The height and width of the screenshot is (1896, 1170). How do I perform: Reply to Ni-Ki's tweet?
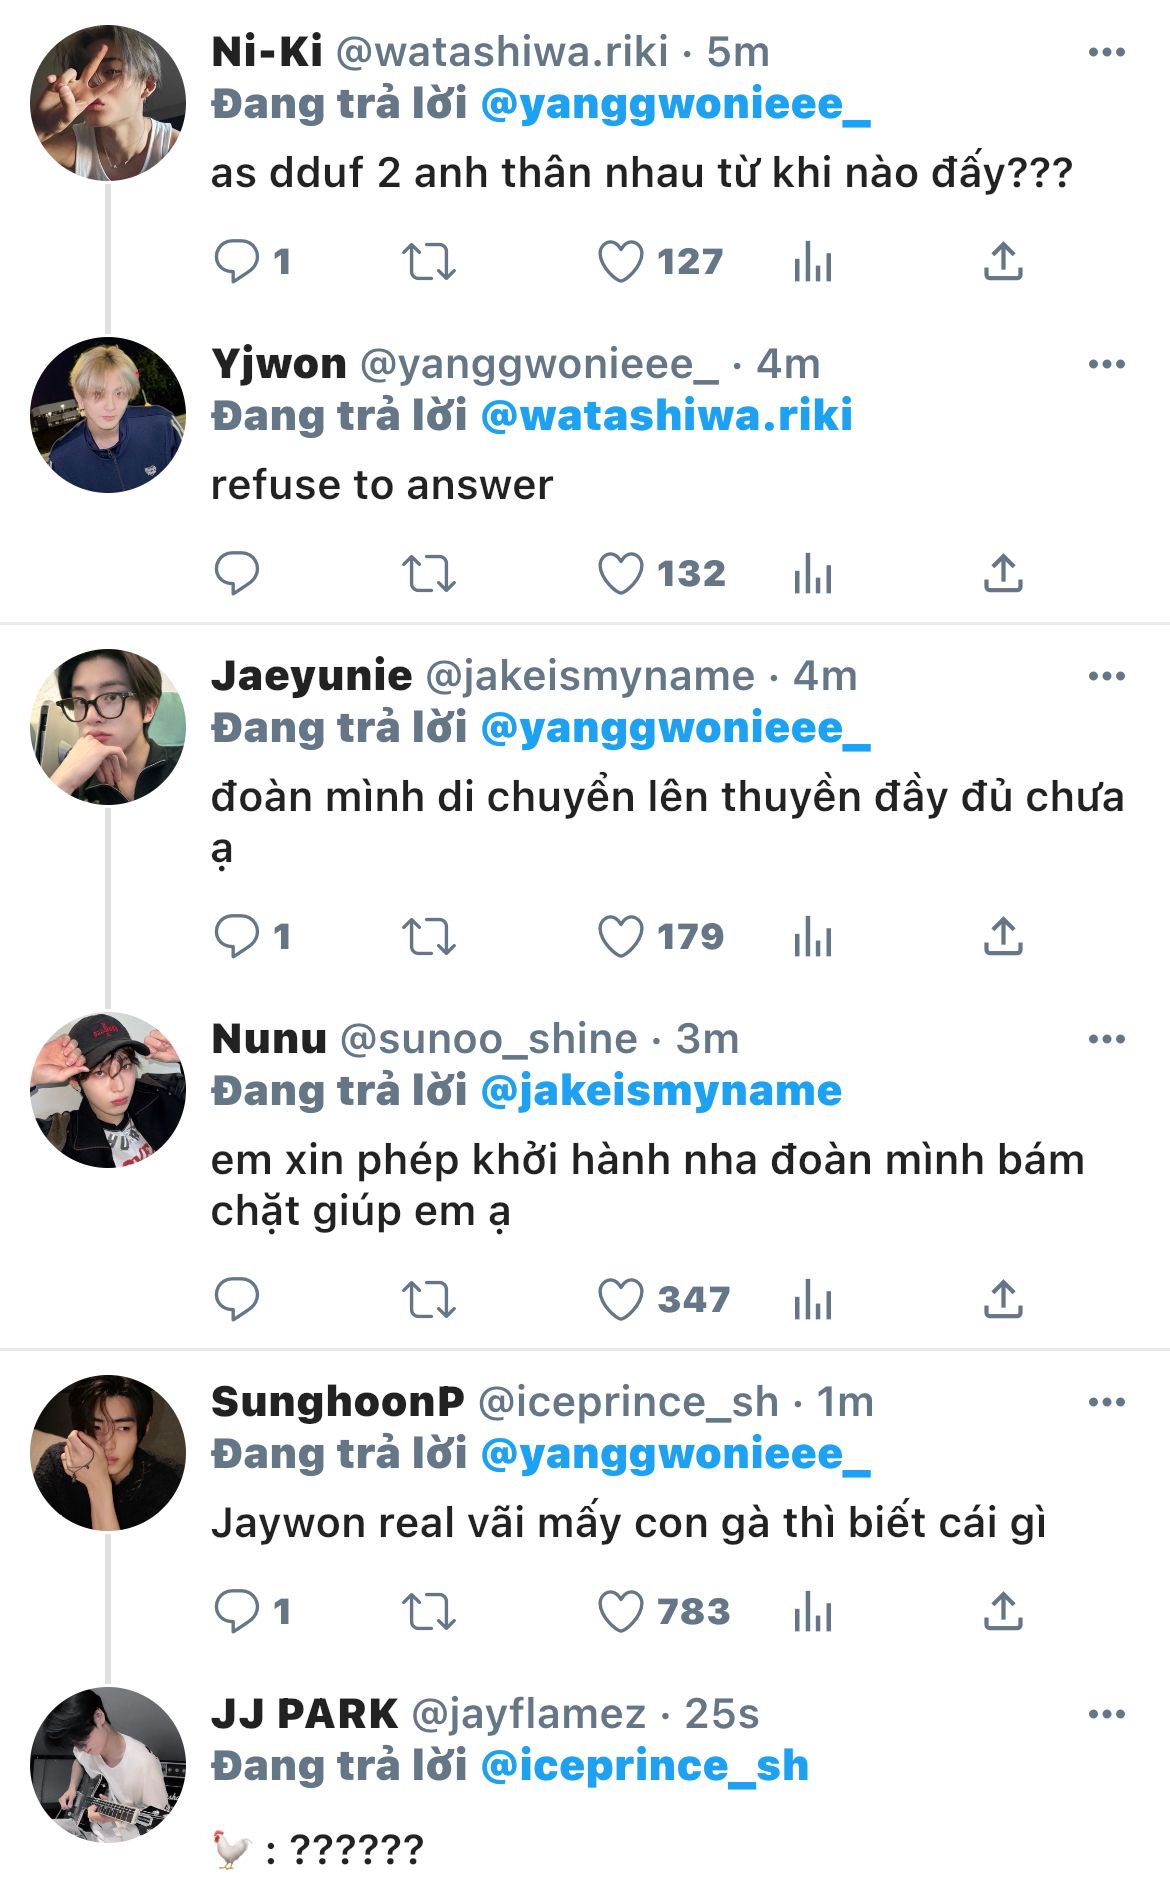click(237, 262)
